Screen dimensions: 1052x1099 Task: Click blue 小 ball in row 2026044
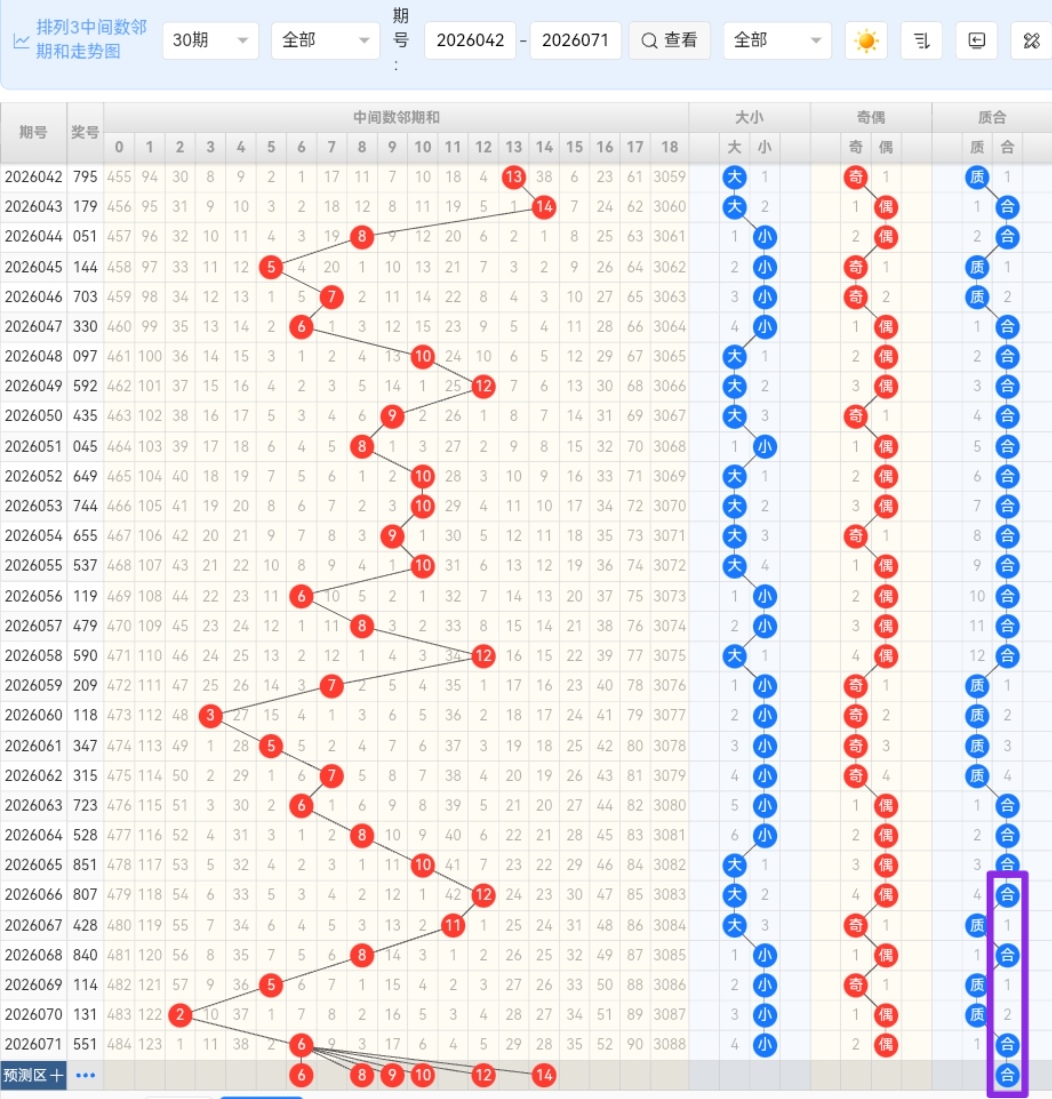(x=765, y=237)
